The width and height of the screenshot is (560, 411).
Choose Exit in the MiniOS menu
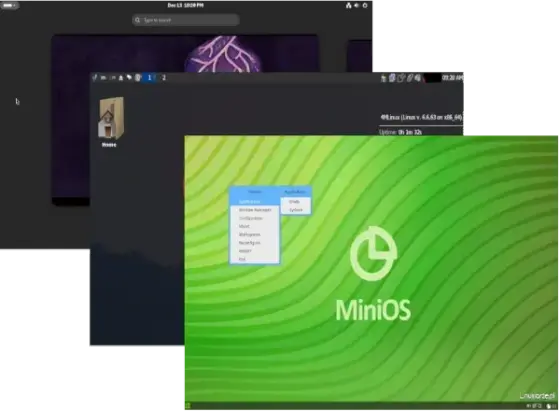[254, 259]
